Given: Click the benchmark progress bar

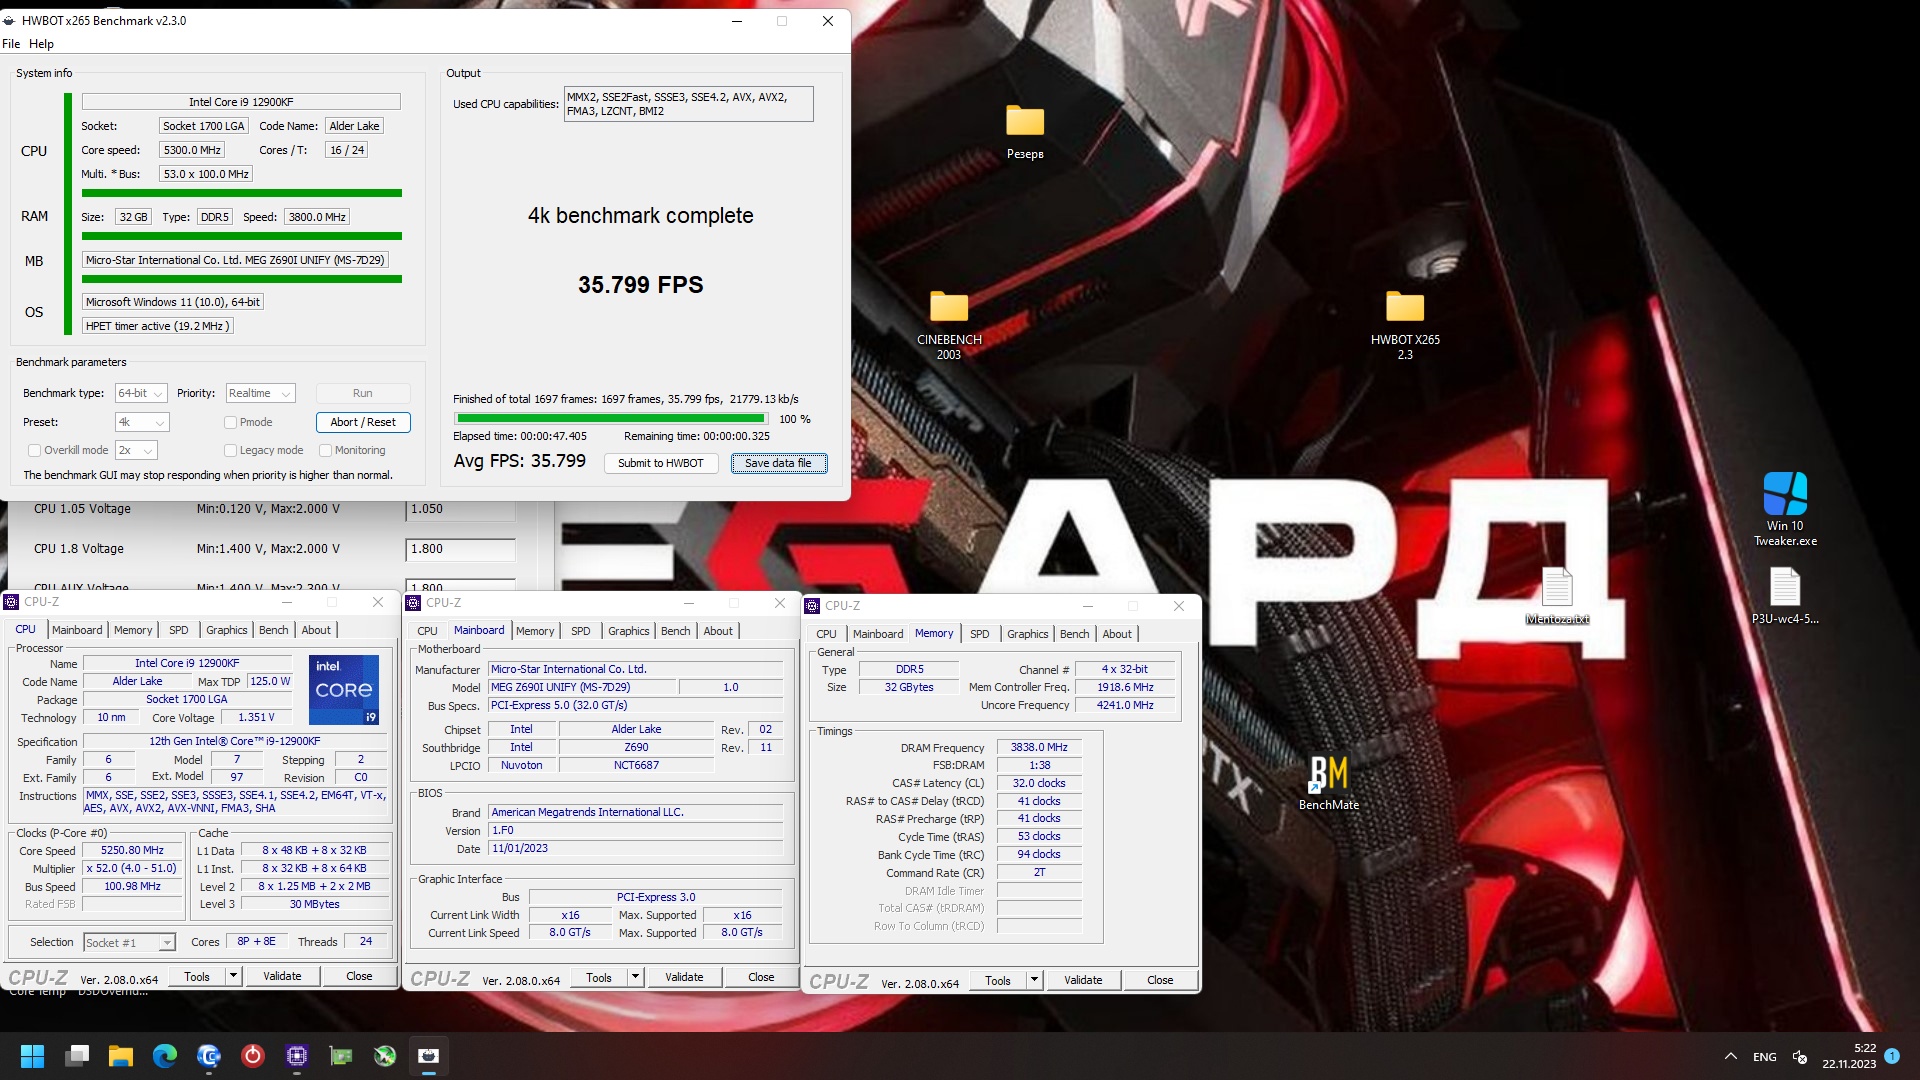Looking at the screenshot, I should point(610,419).
